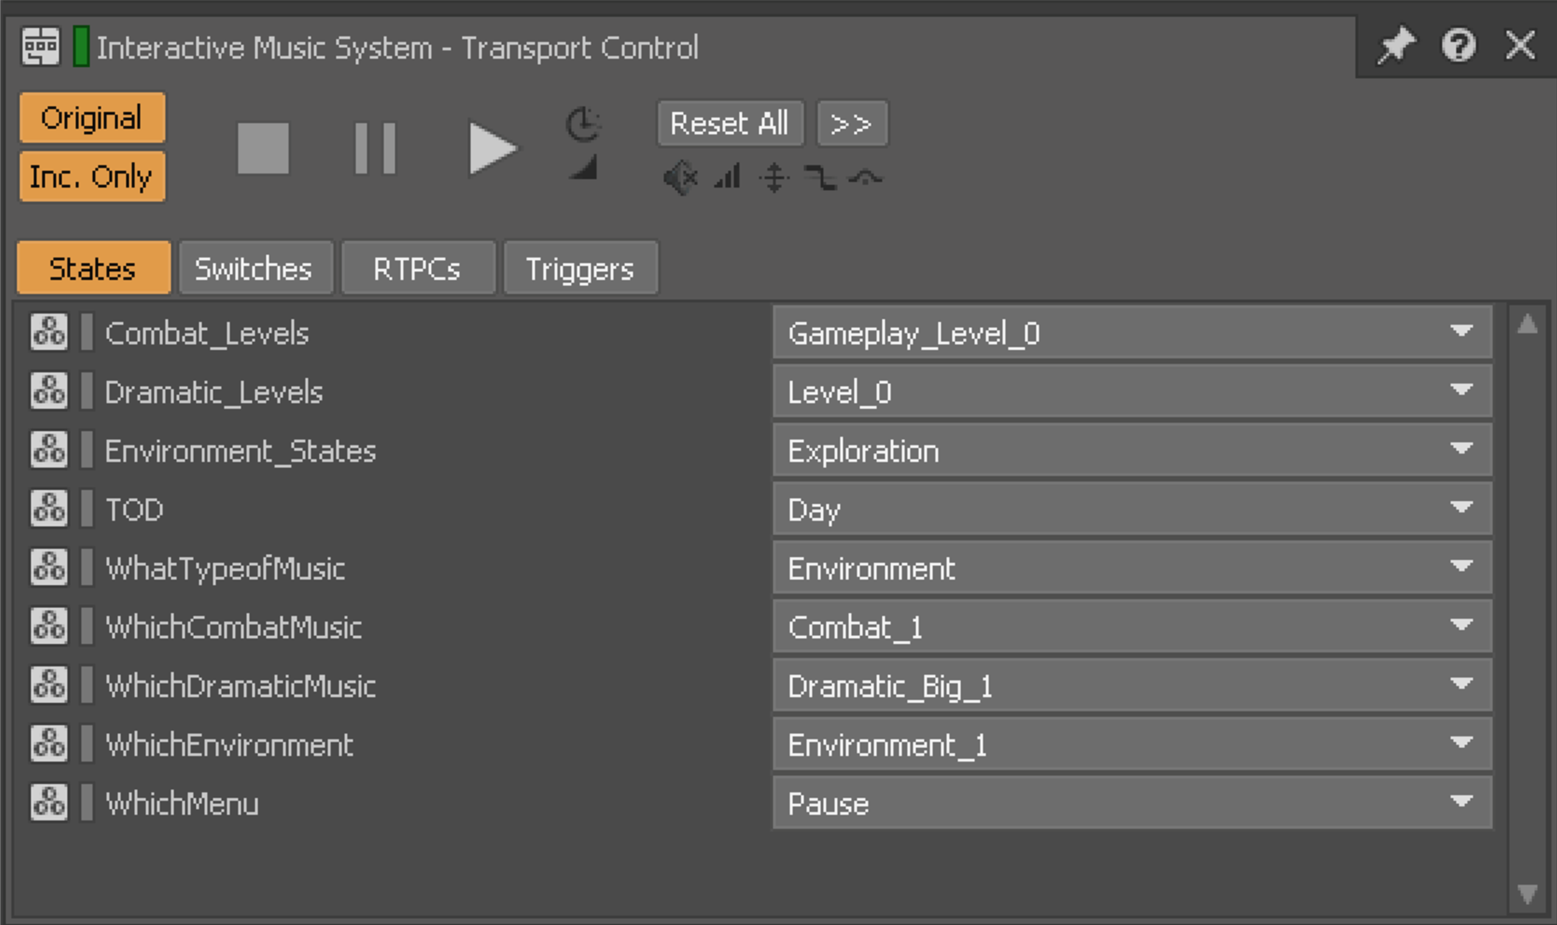1557x925 pixels.
Task: Select the TOD row label
Action: tap(134, 510)
